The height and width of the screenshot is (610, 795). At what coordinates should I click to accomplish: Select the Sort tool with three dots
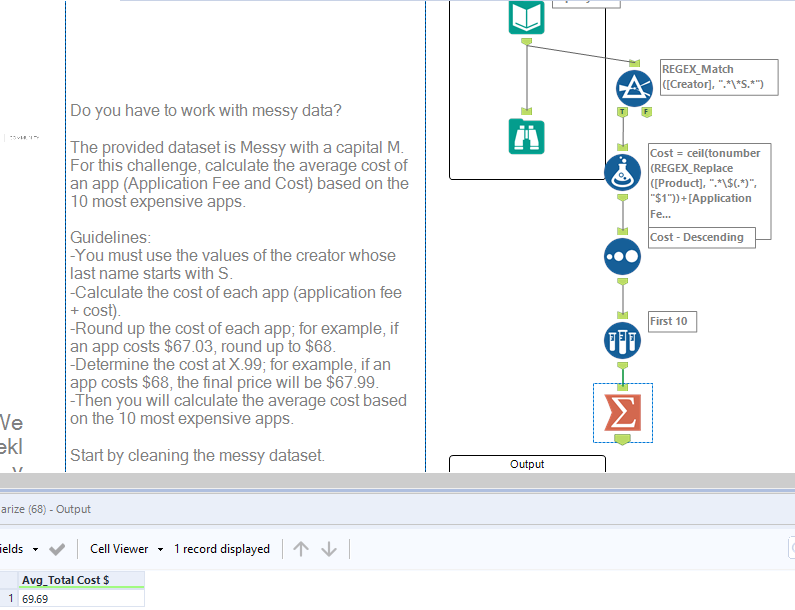[623, 257]
